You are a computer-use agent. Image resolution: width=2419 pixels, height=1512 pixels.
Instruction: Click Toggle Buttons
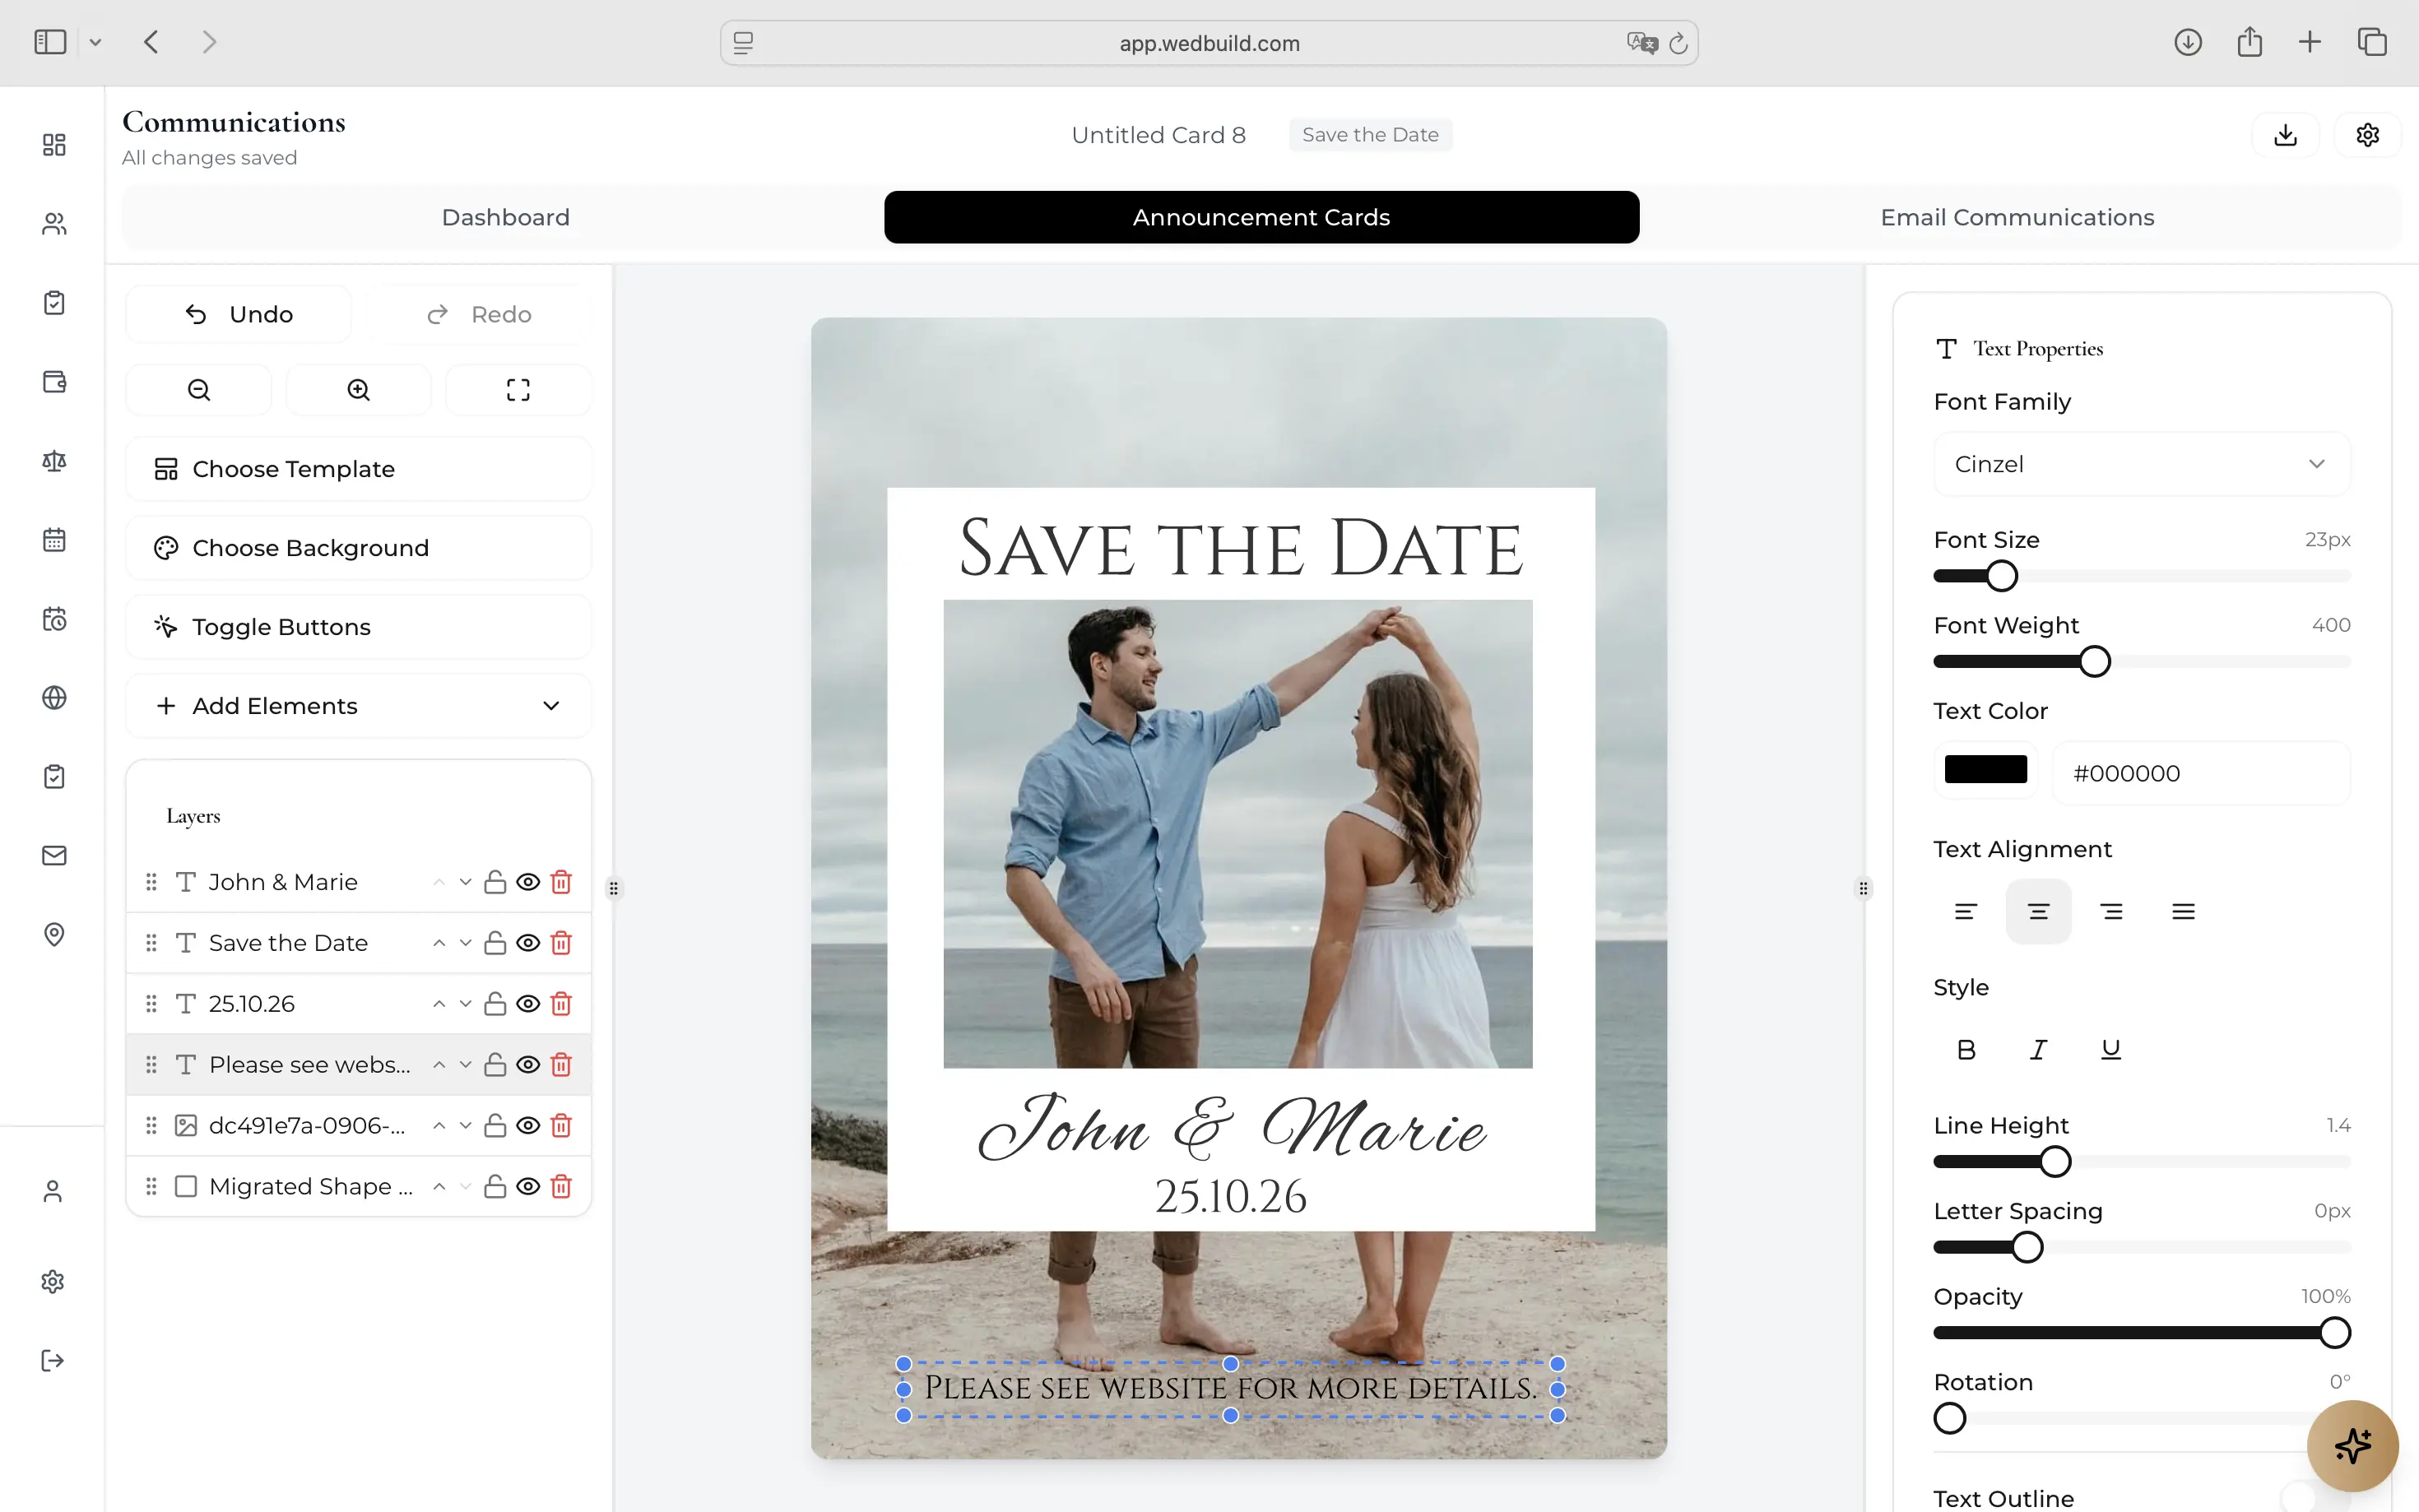pos(358,627)
